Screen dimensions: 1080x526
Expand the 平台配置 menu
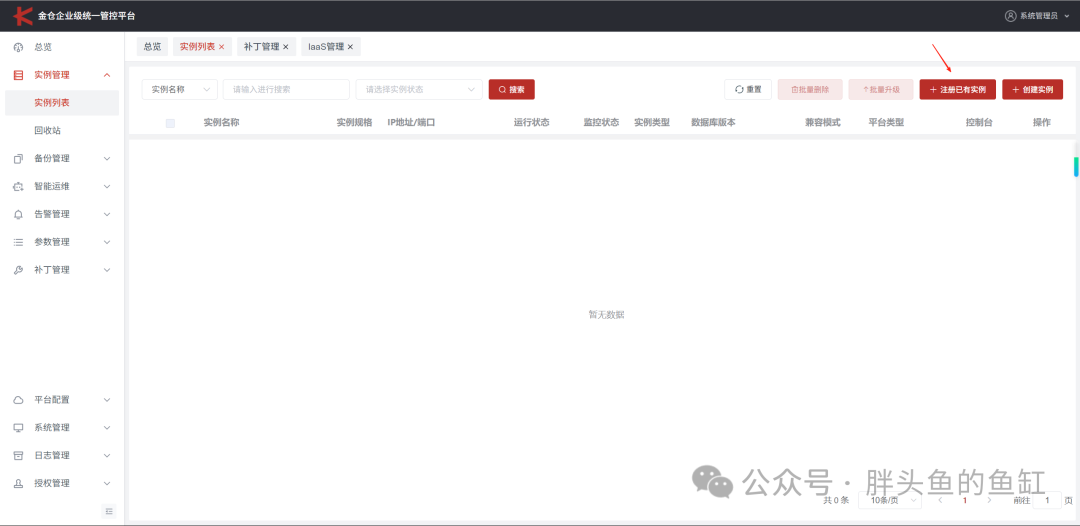(107, 400)
